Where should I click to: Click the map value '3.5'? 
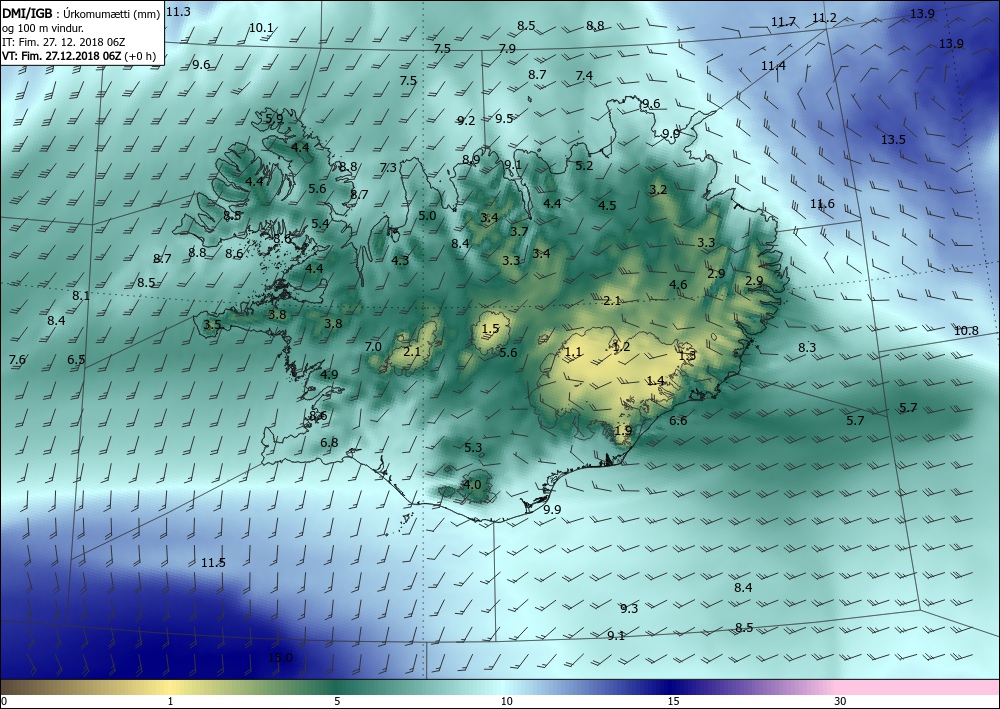point(212,325)
